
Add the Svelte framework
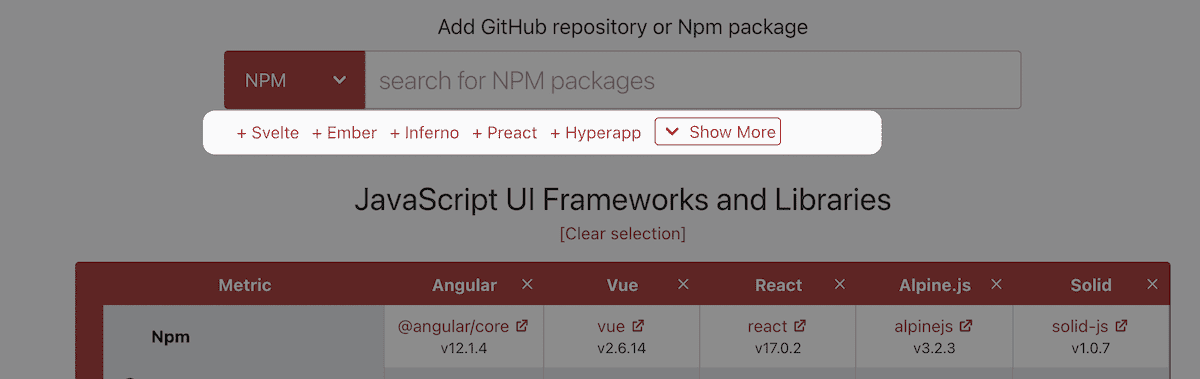tap(268, 132)
